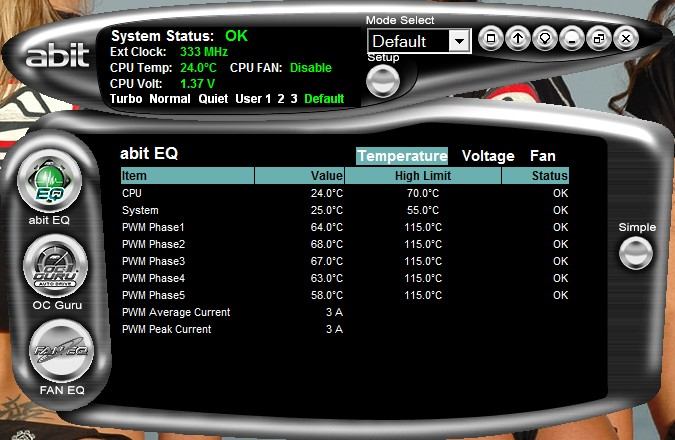The width and height of the screenshot is (675, 440).
Task: Open the OC Guru icon
Action: coord(56,266)
